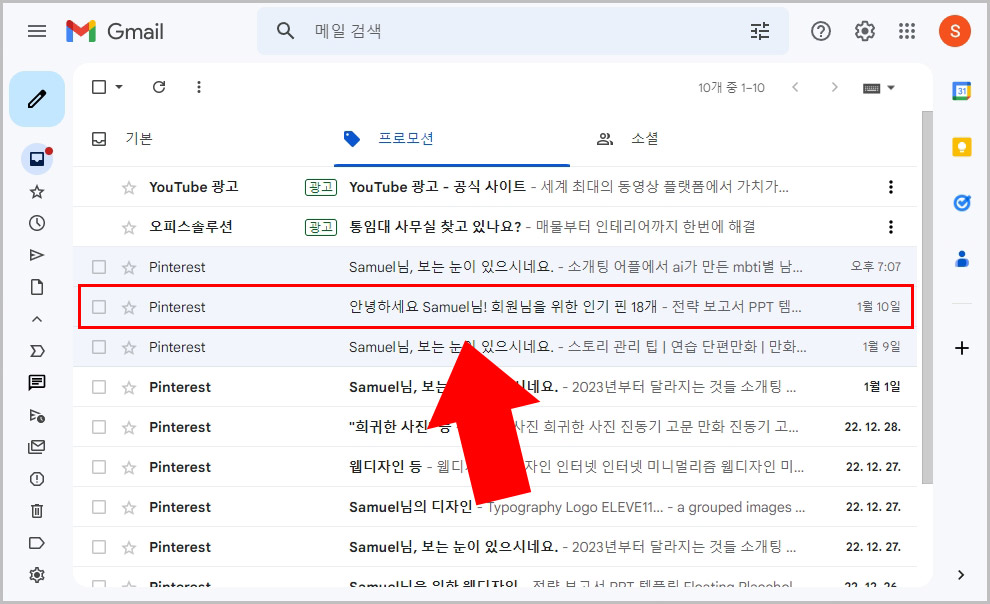
Task: Open Important label icon in sidebar
Action: click(x=37, y=351)
